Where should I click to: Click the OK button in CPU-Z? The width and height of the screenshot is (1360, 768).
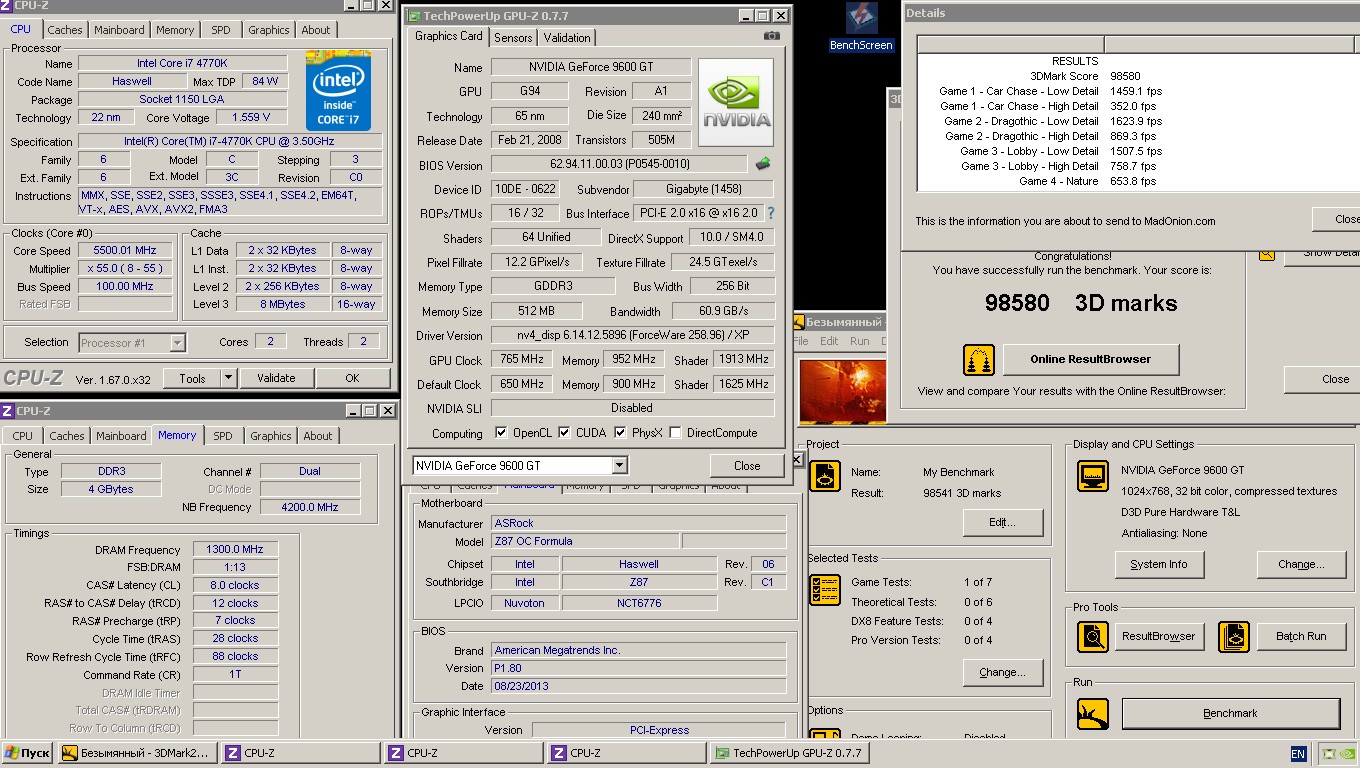[x=352, y=378]
